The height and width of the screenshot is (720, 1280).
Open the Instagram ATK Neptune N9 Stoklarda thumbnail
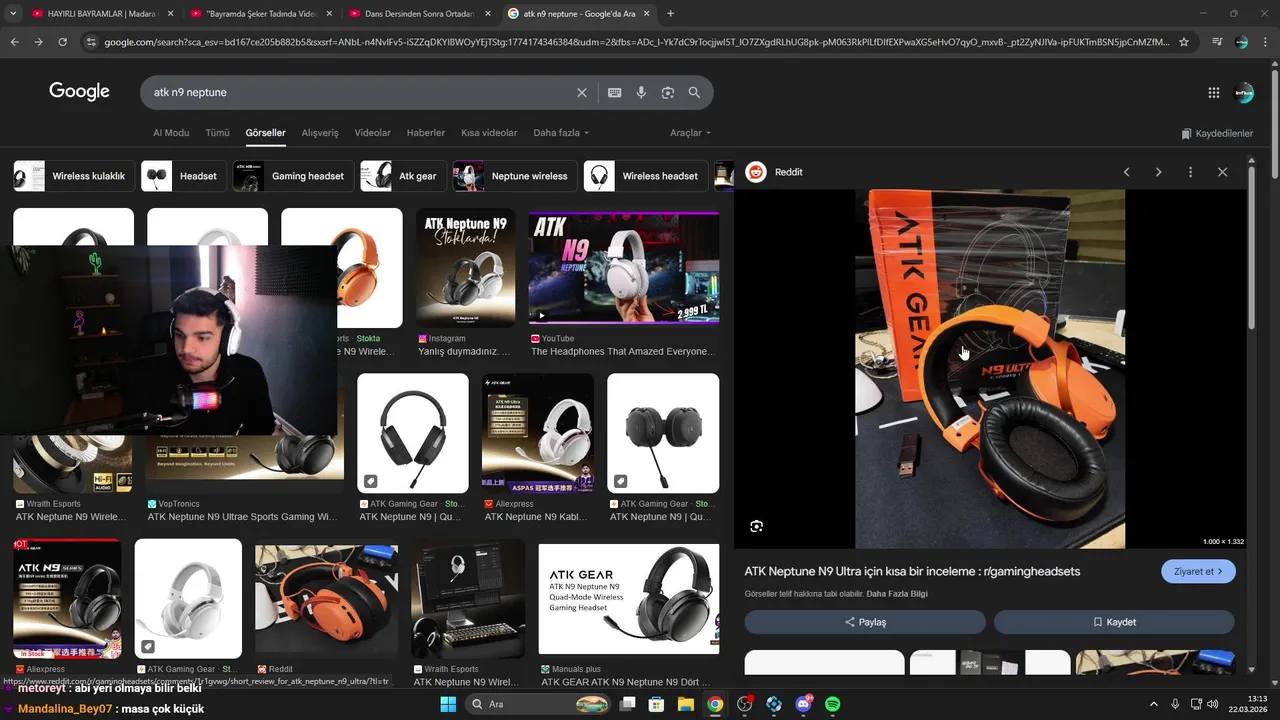pyautogui.click(x=466, y=268)
